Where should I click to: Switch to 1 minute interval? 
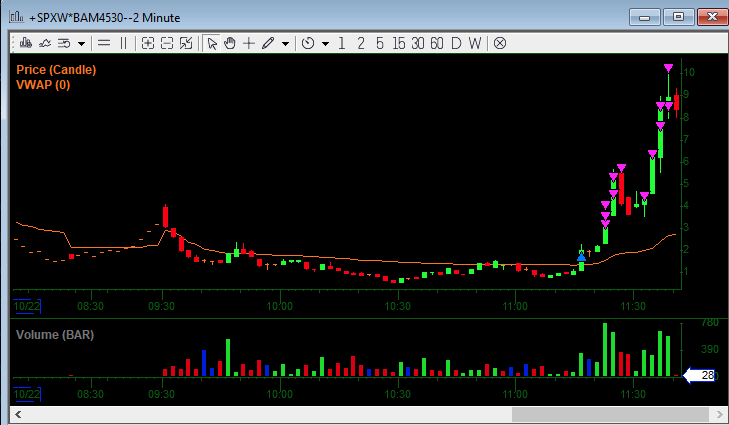342,43
